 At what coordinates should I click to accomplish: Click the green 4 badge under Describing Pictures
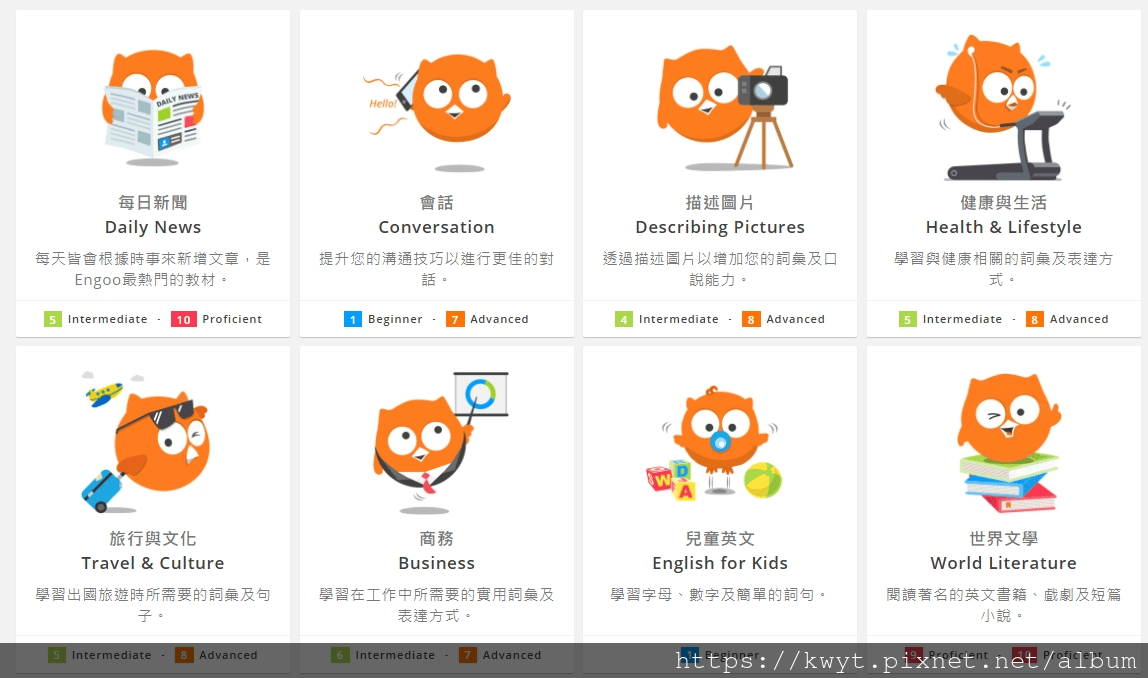[x=624, y=319]
